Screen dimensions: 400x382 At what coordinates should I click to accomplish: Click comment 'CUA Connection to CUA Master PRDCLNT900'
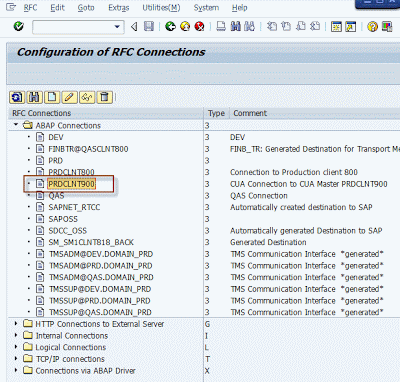(x=309, y=184)
